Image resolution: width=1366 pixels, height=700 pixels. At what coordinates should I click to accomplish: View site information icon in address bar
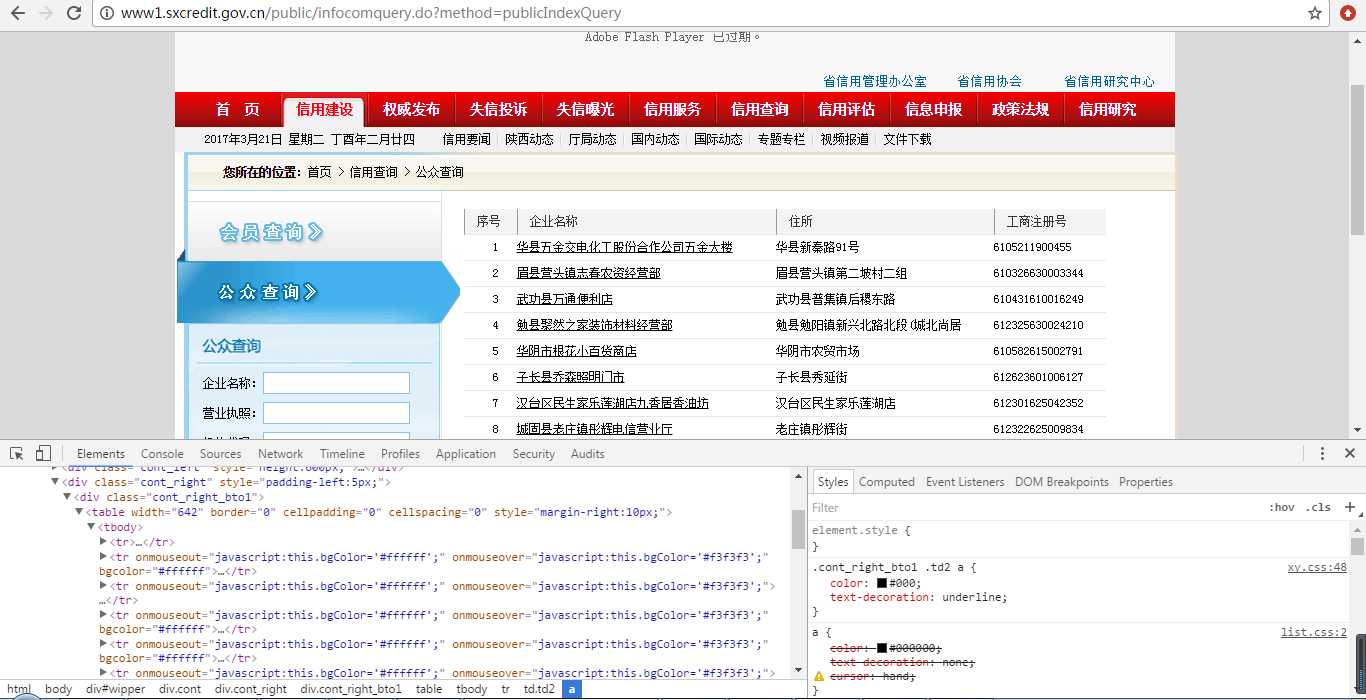pos(107,13)
